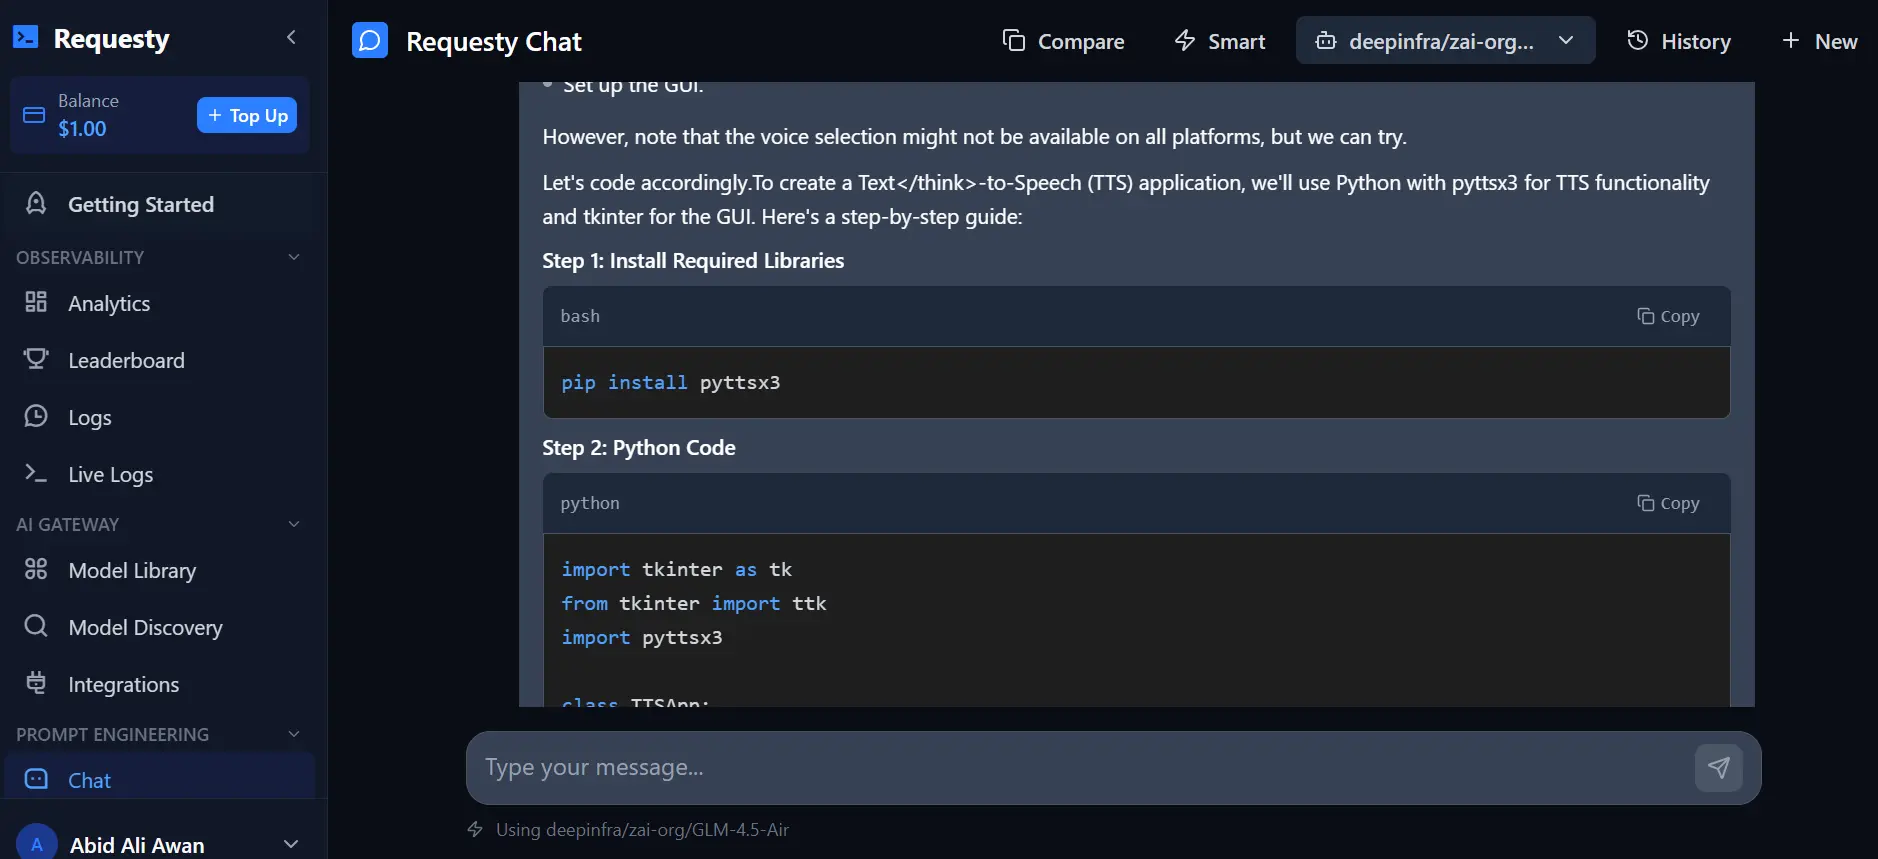This screenshot has height=859, width=1878.
Task: Open the Logs page
Action: click(90, 418)
